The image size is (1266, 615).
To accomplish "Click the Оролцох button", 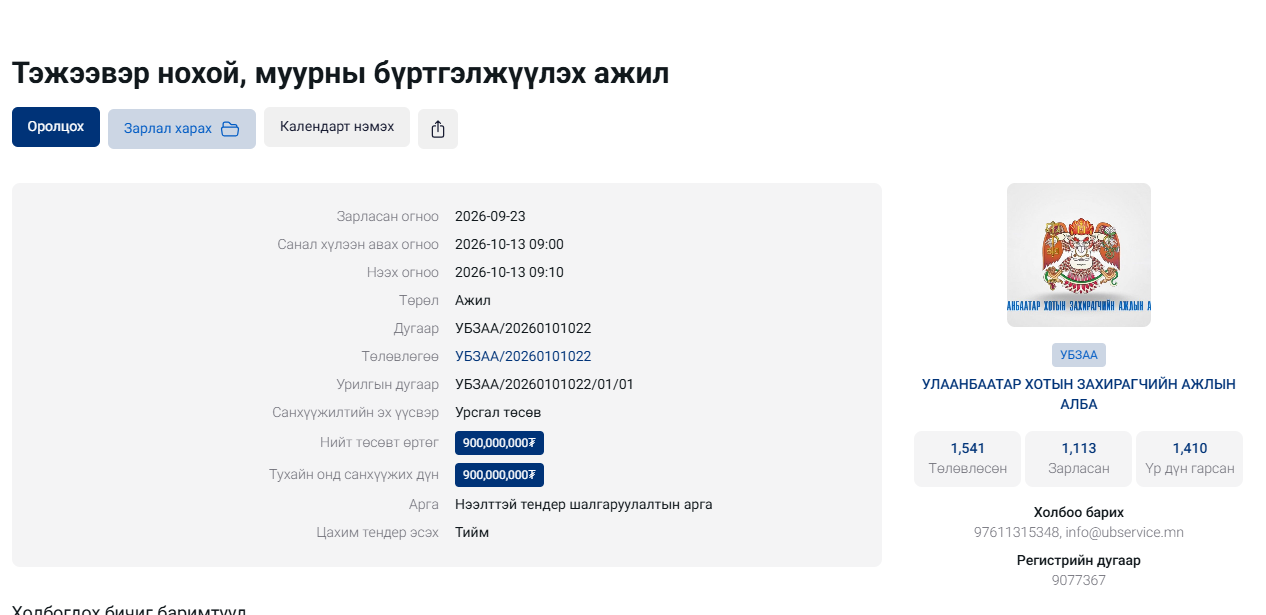I will pyautogui.click(x=56, y=127).
